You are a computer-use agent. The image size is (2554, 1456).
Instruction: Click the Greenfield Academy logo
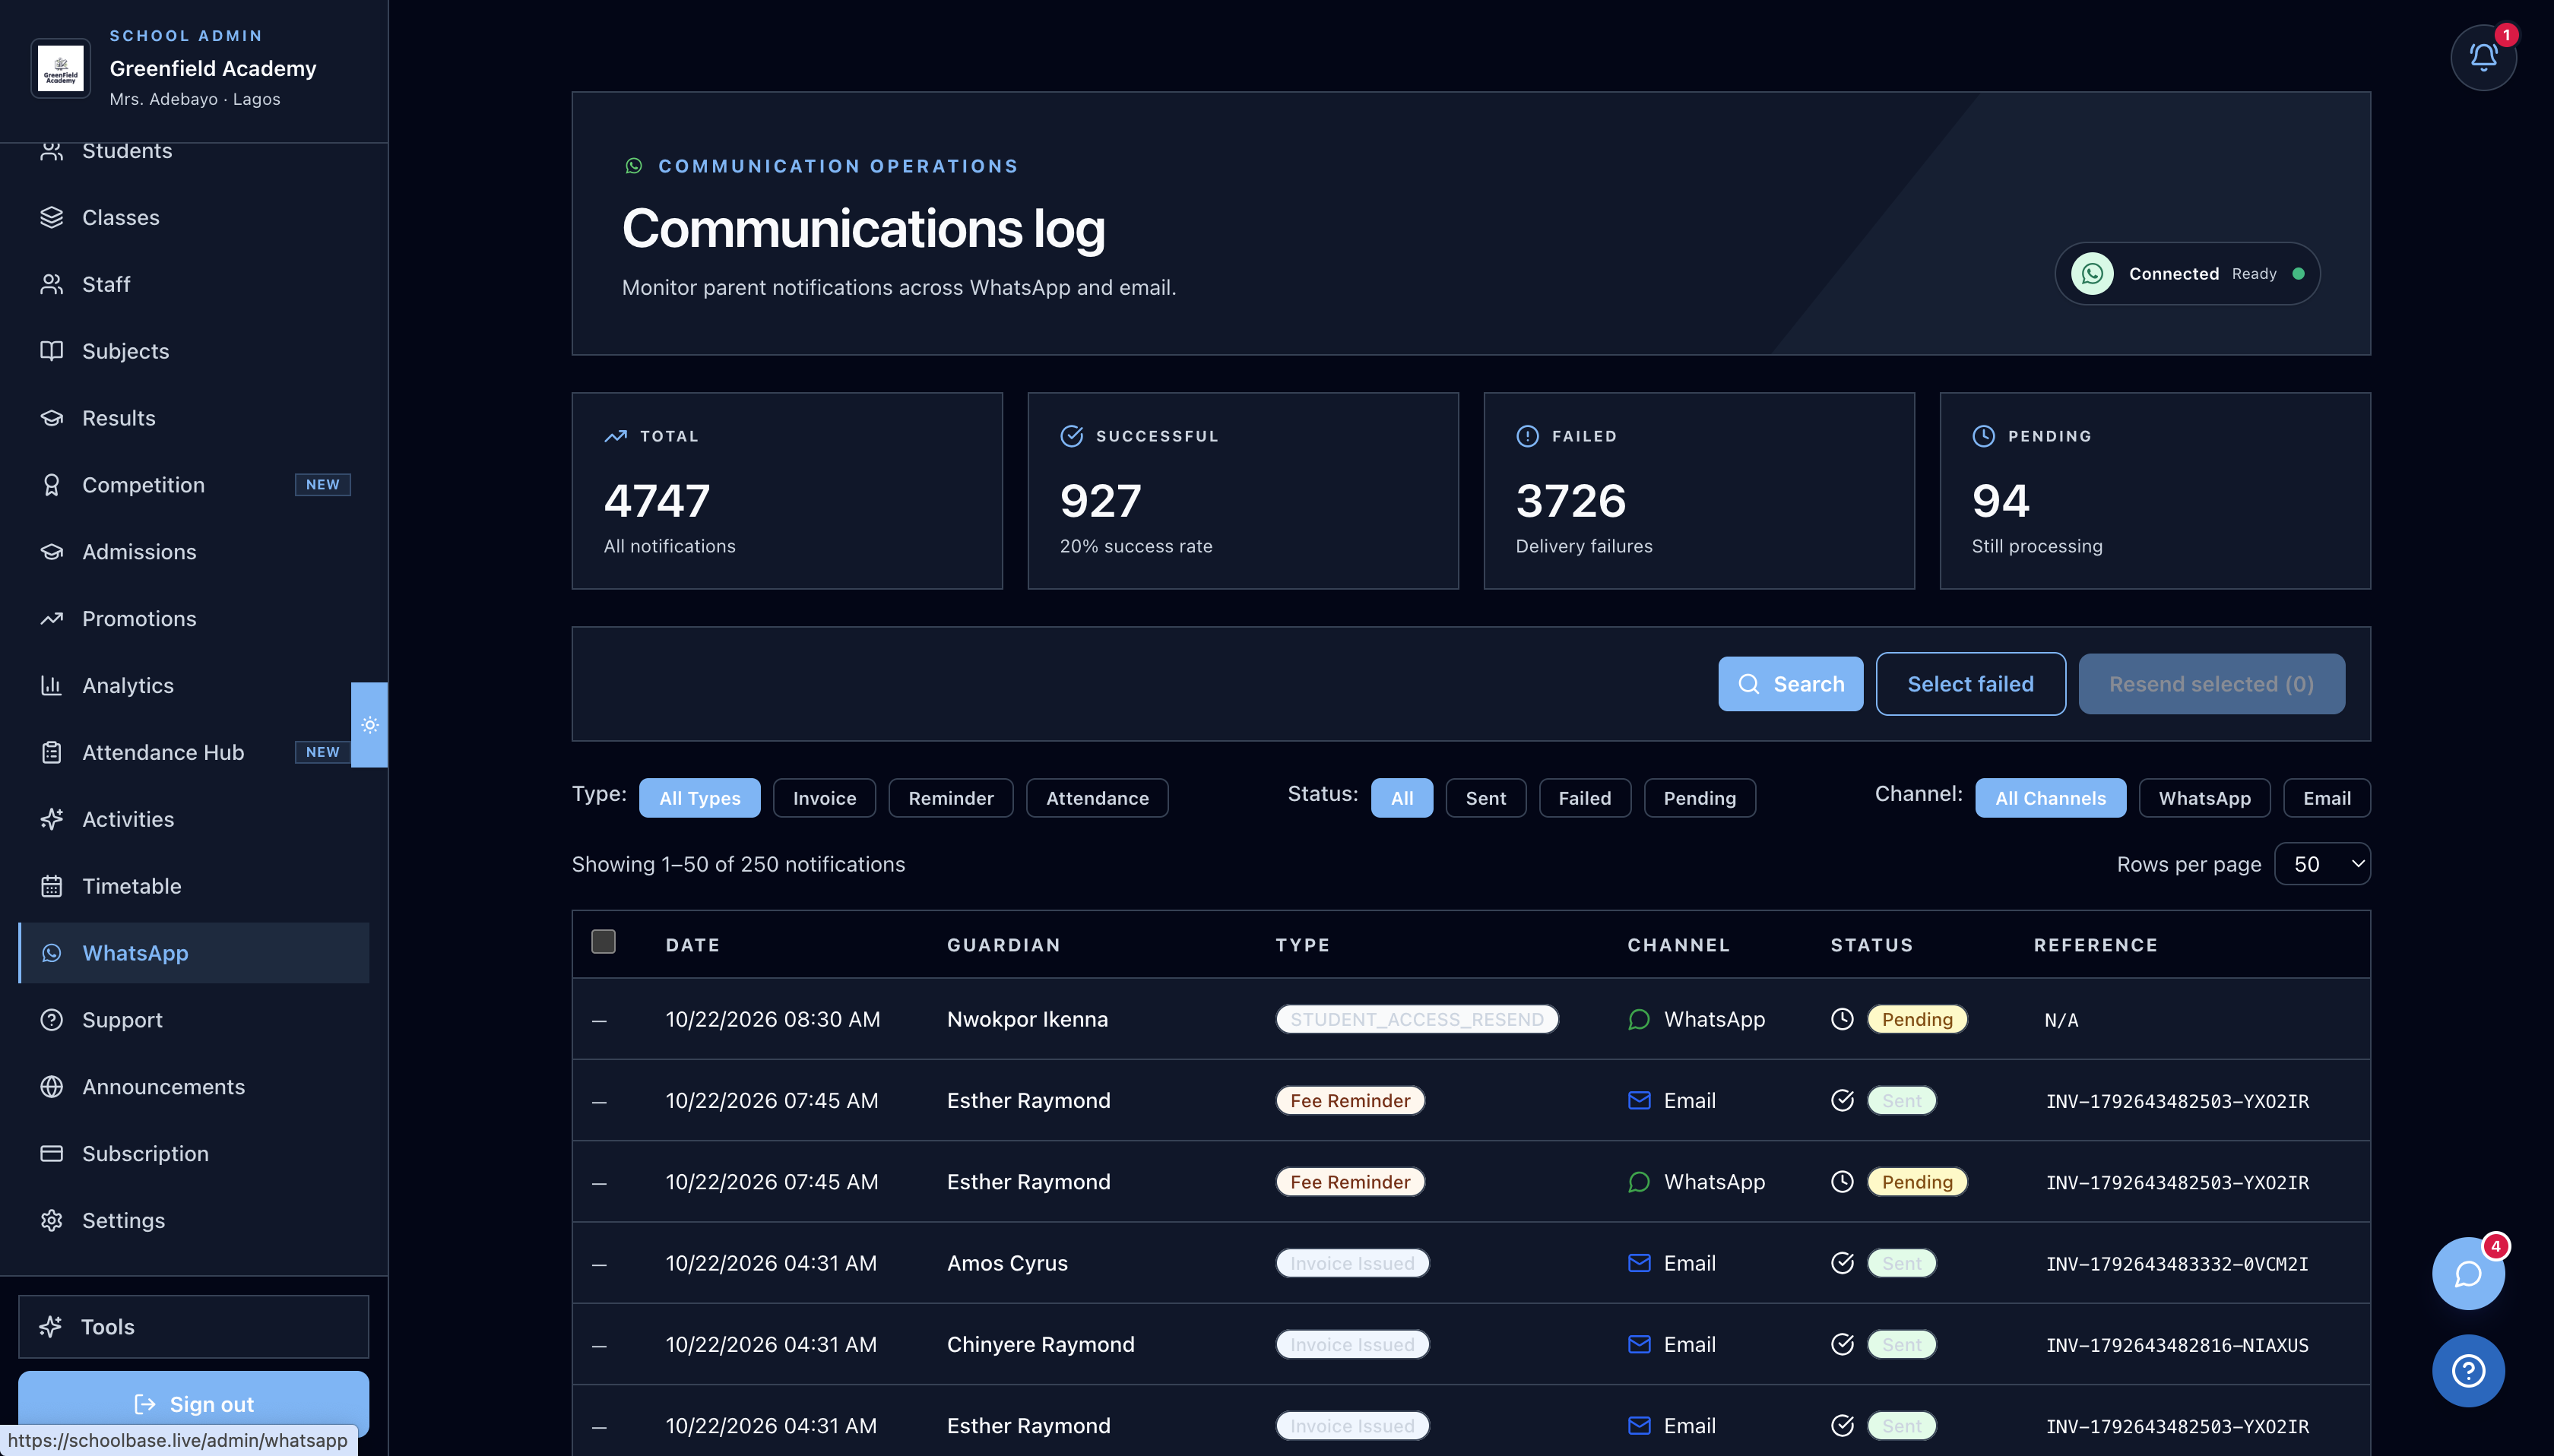[61, 69]
